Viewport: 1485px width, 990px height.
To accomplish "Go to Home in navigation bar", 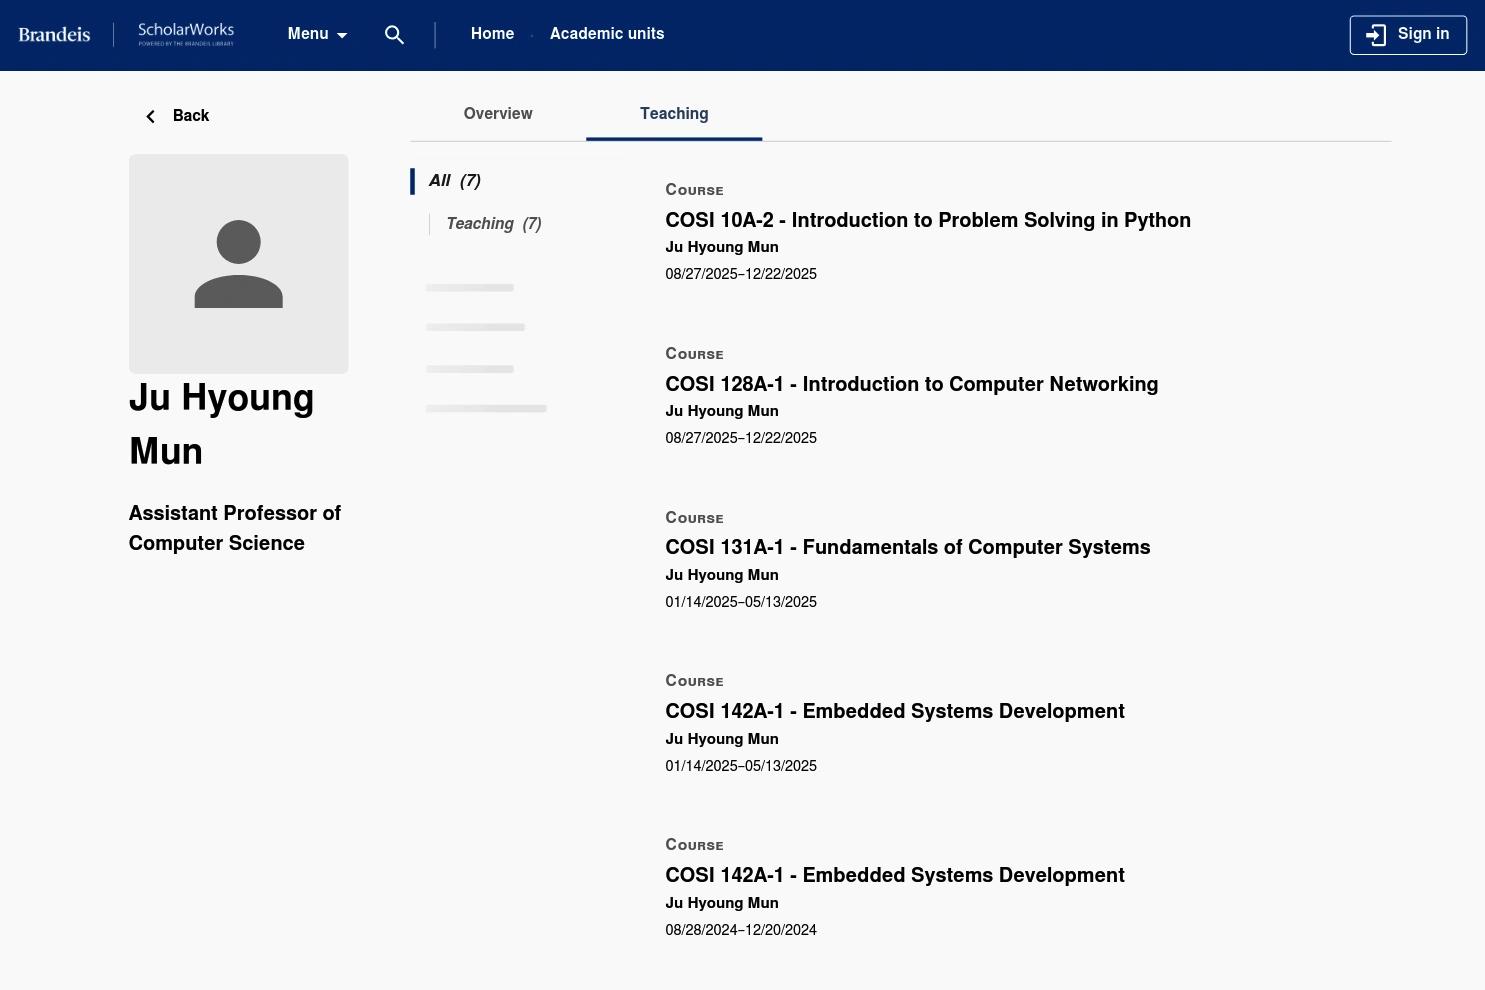I will (492, 34).
